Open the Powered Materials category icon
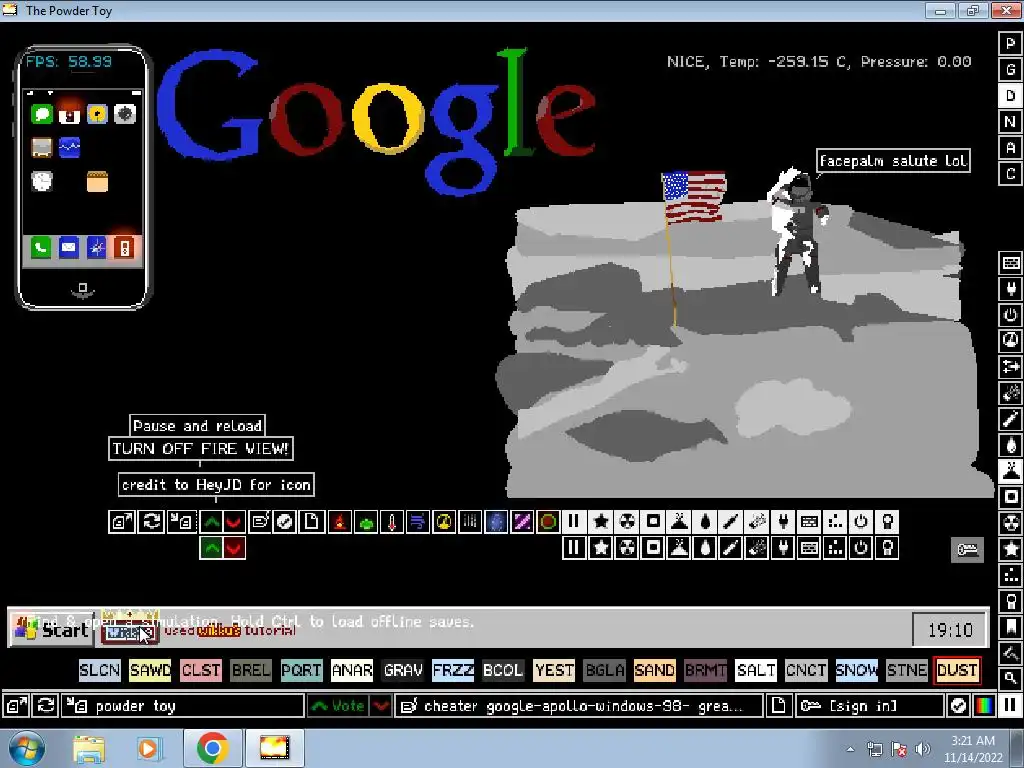The image size is (1024, 768). tap(1010, 315)
